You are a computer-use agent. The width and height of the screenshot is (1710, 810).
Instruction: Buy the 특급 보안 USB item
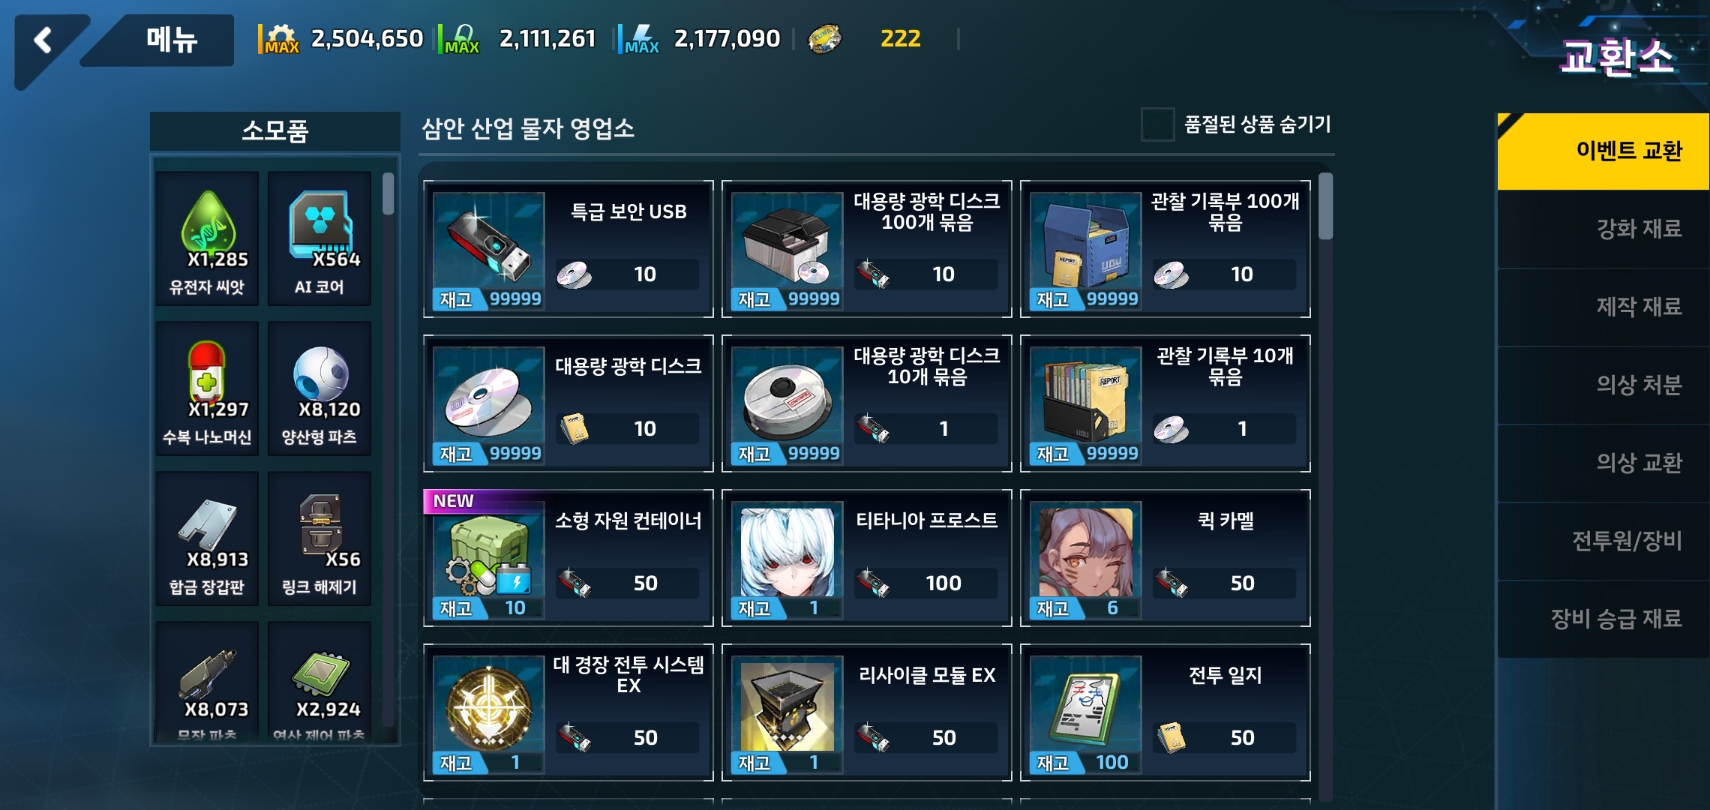[568, 249]
